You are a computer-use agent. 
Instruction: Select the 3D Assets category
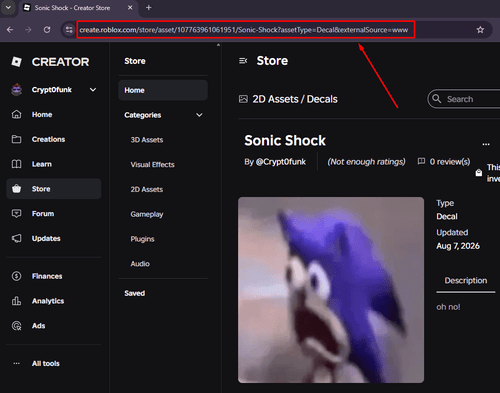coord(147,140)
